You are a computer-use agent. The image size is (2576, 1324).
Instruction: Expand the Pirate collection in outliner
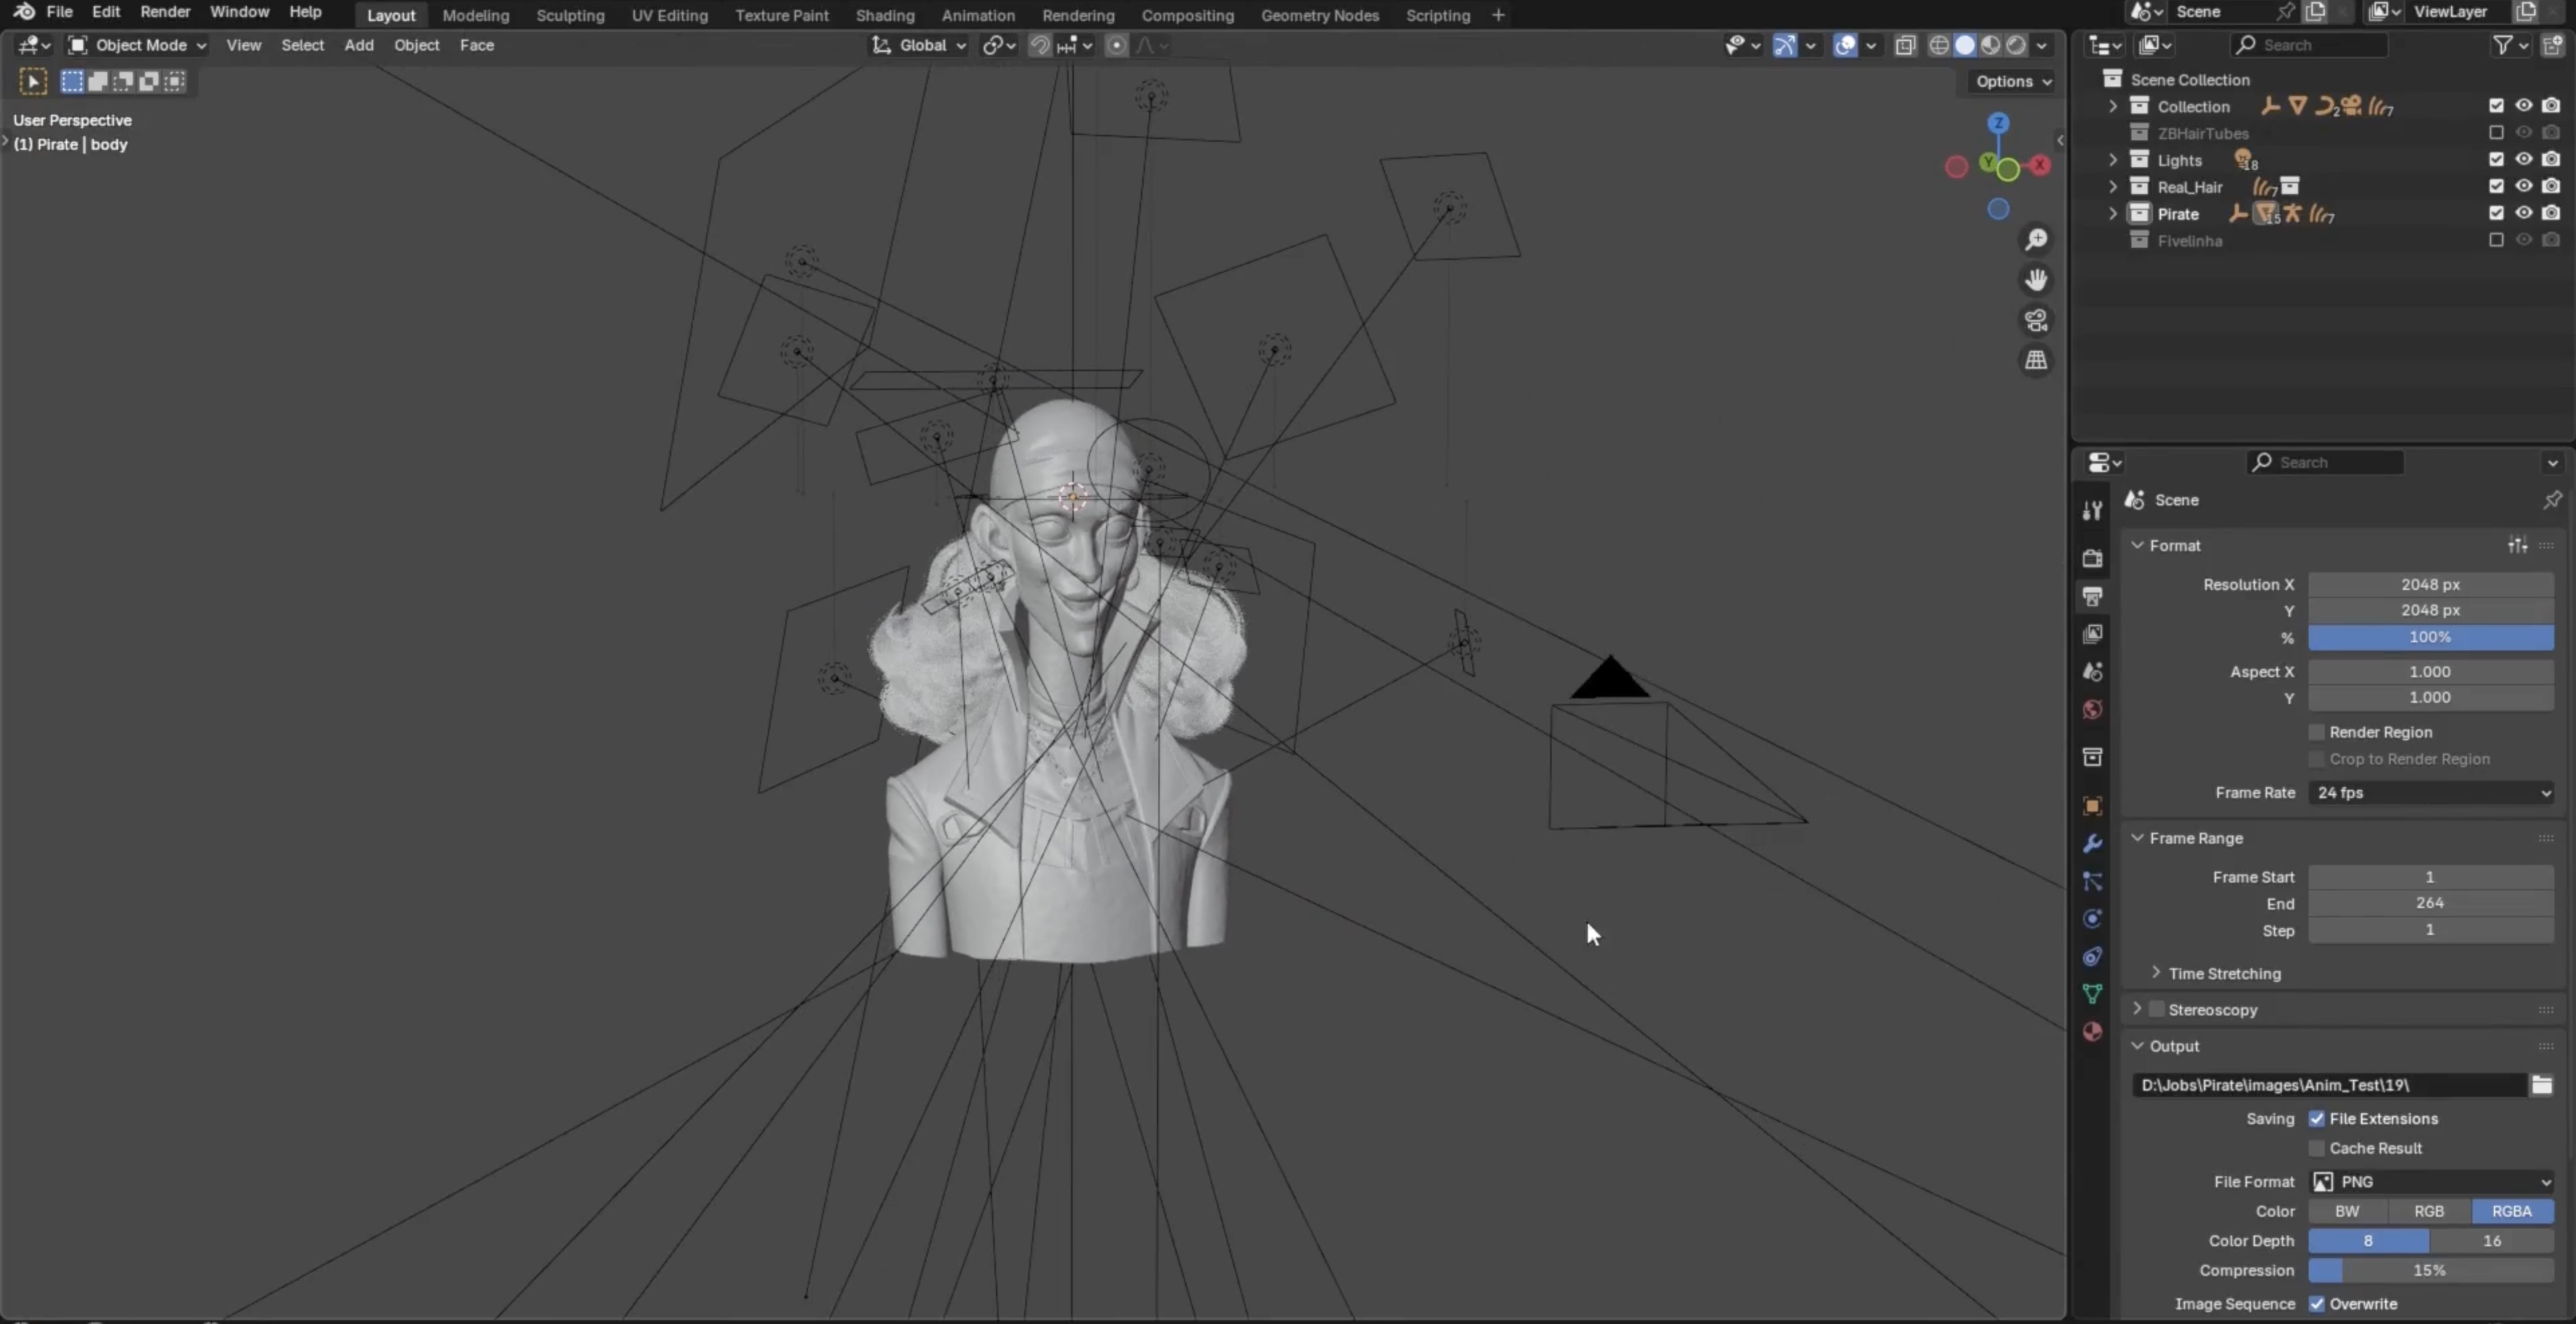[2112, 214]
